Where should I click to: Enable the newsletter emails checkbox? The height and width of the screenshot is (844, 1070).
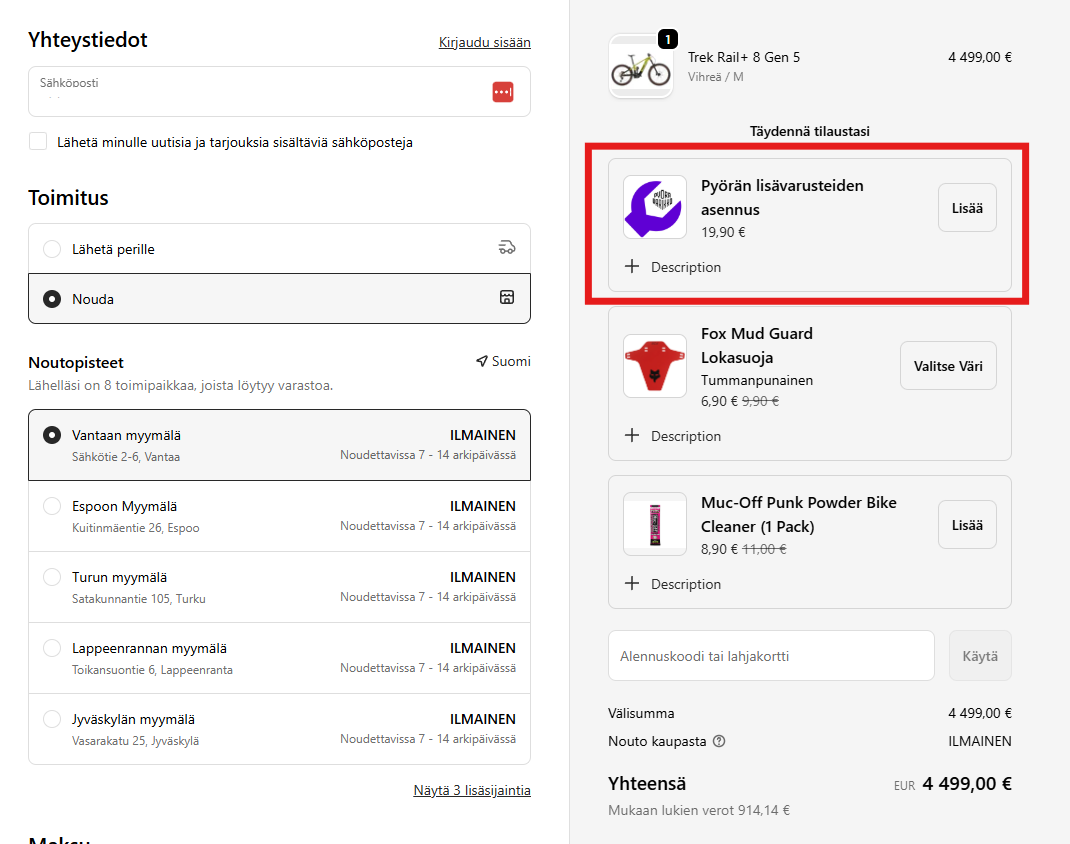38,142
